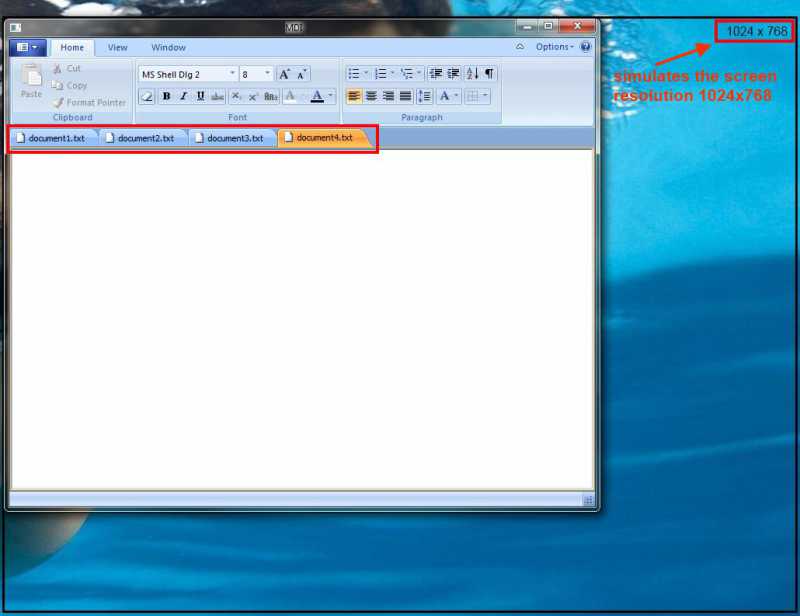Switch to the View ribbon tab

coord(117,47)
